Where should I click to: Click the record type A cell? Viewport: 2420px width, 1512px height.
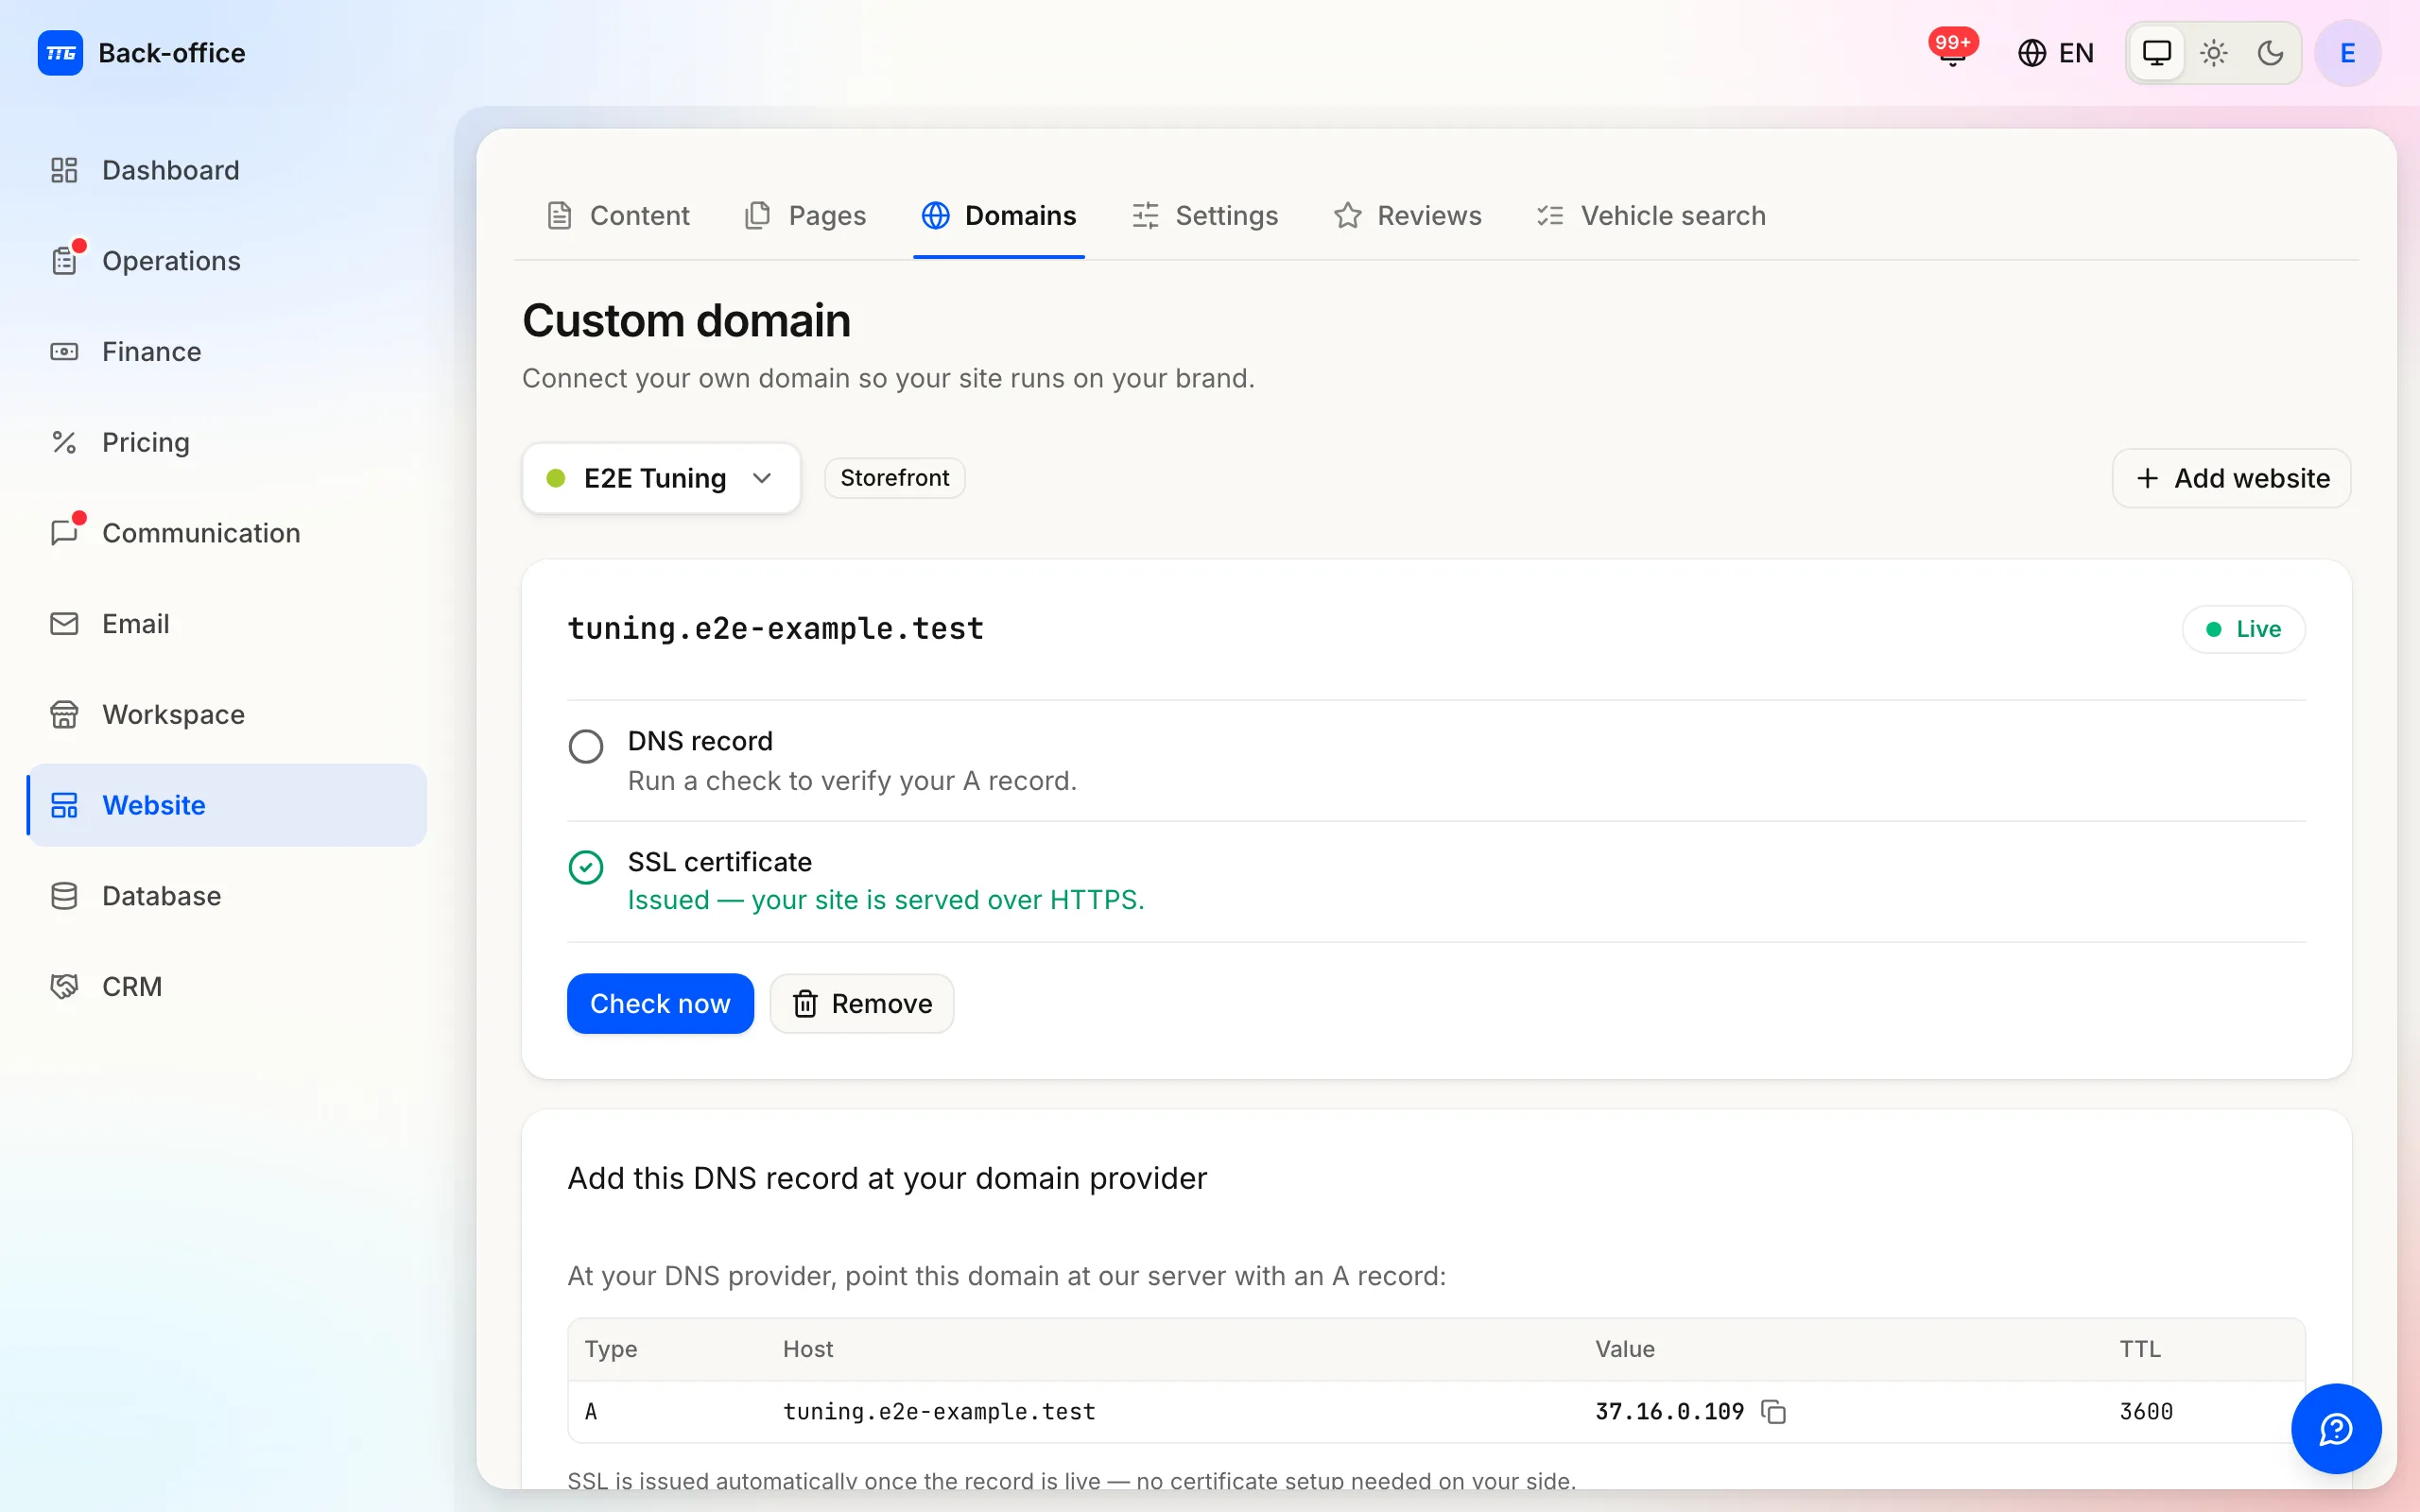click(591, 1411)
